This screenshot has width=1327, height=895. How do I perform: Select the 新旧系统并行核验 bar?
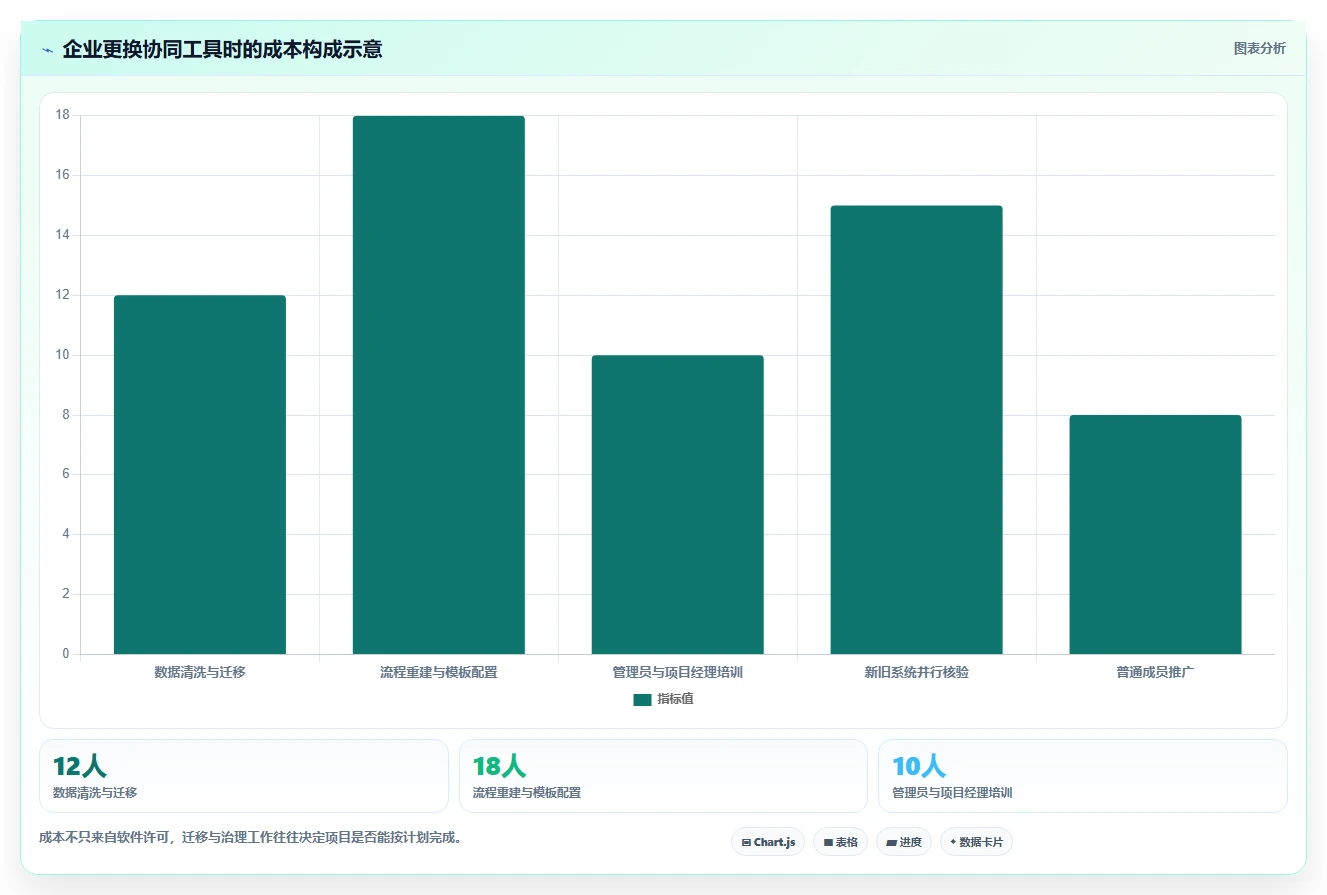917,430
